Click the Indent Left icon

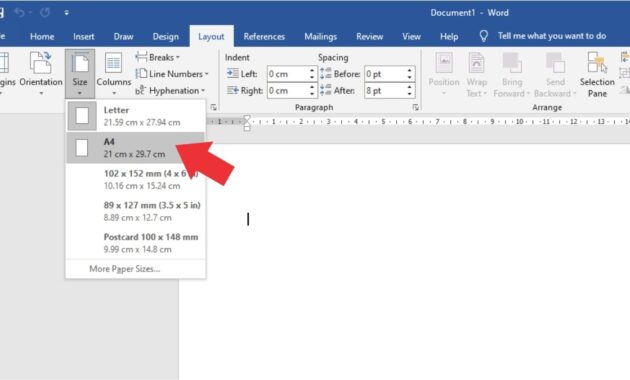point(233,74)
